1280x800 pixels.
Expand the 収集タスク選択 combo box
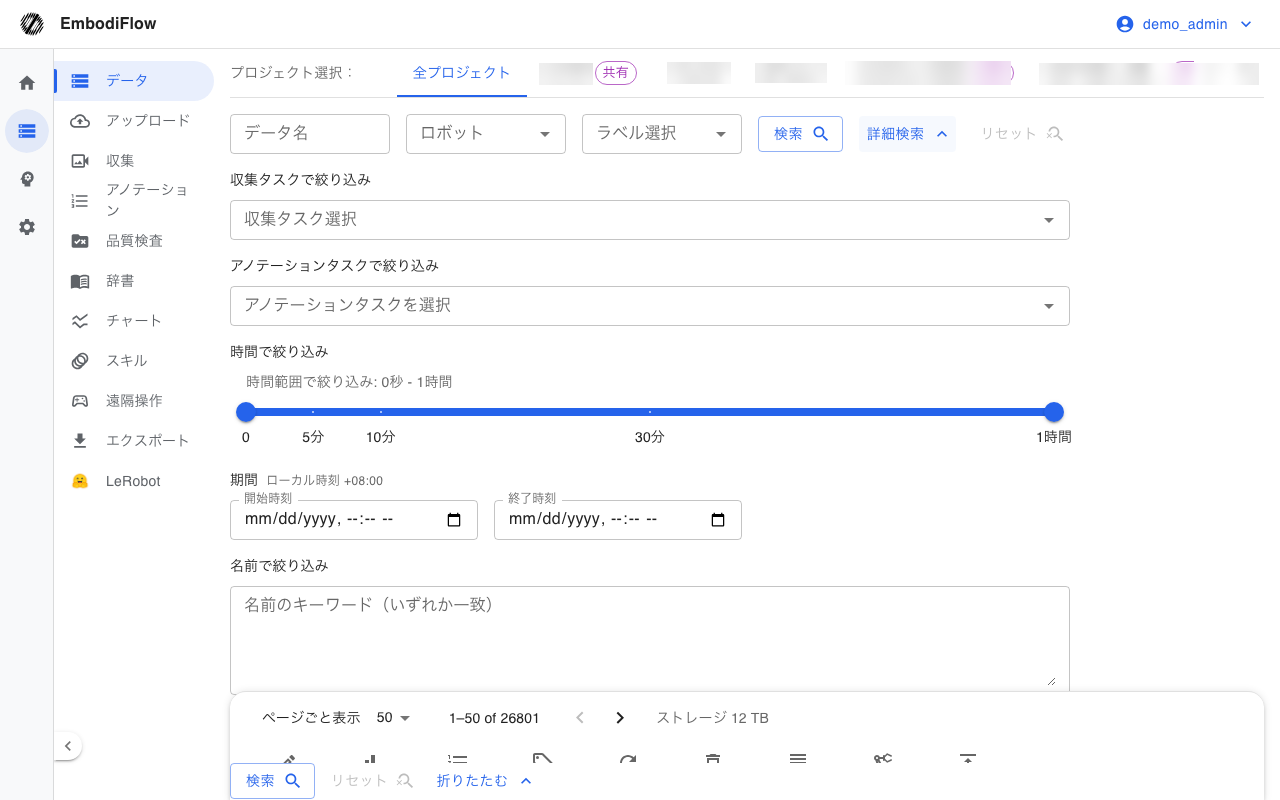(650, 220)
